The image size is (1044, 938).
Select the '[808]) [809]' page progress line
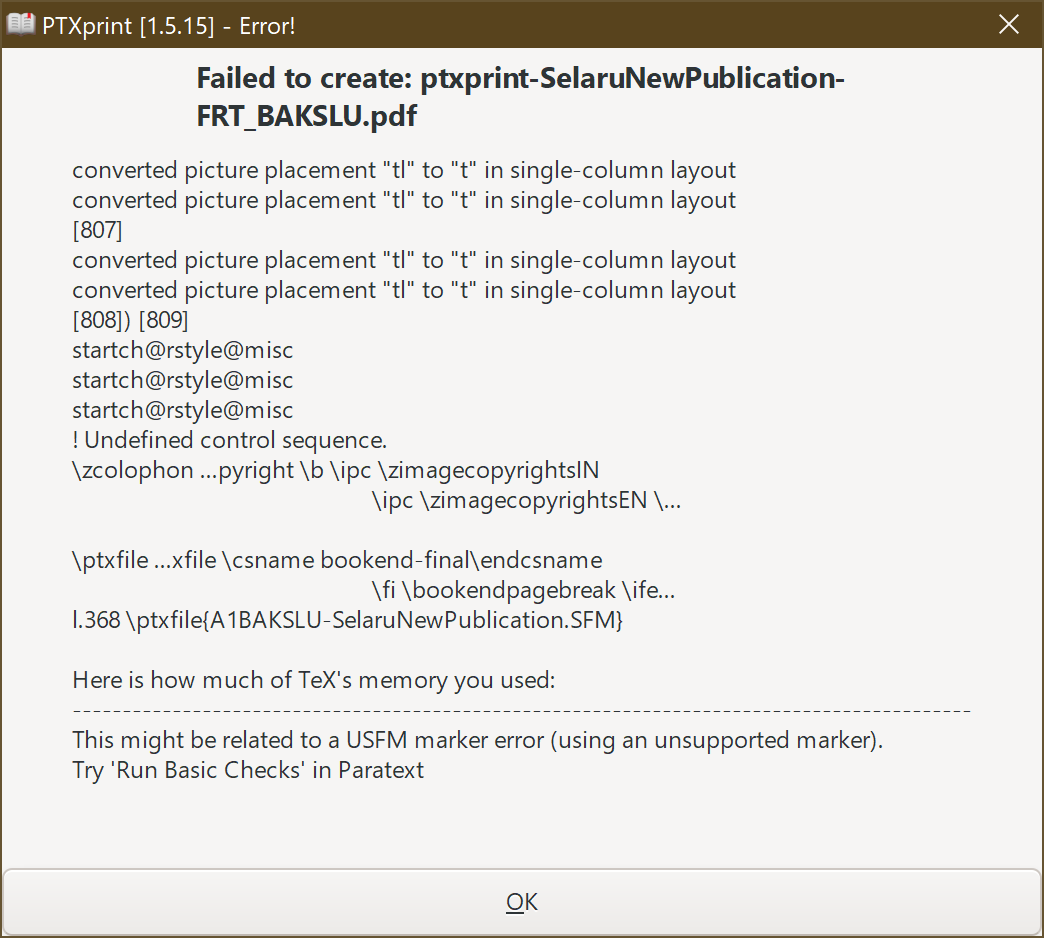(132, 320)
